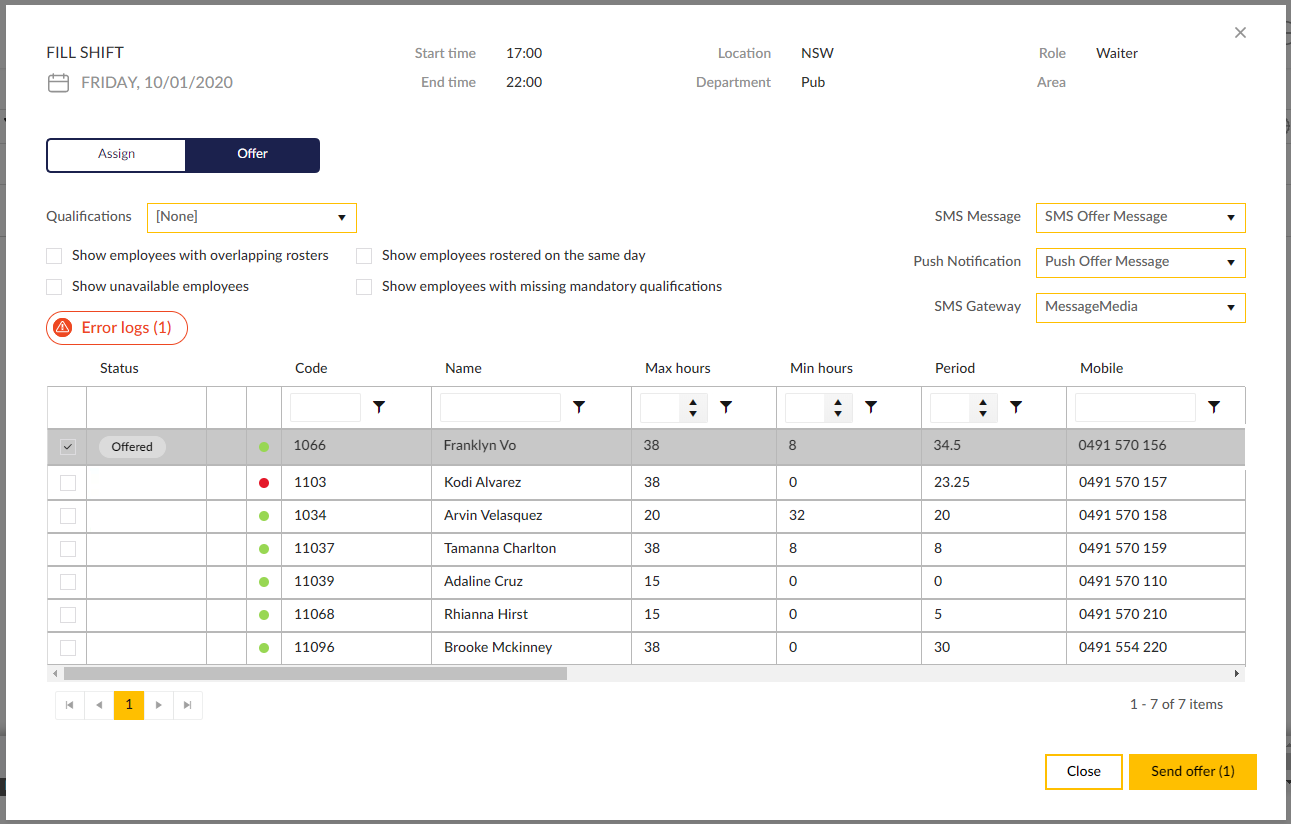Click the horizontal scrollbar thumb under the grid
The height and width of the screenshot is (824, 1291).
point(315,674)
